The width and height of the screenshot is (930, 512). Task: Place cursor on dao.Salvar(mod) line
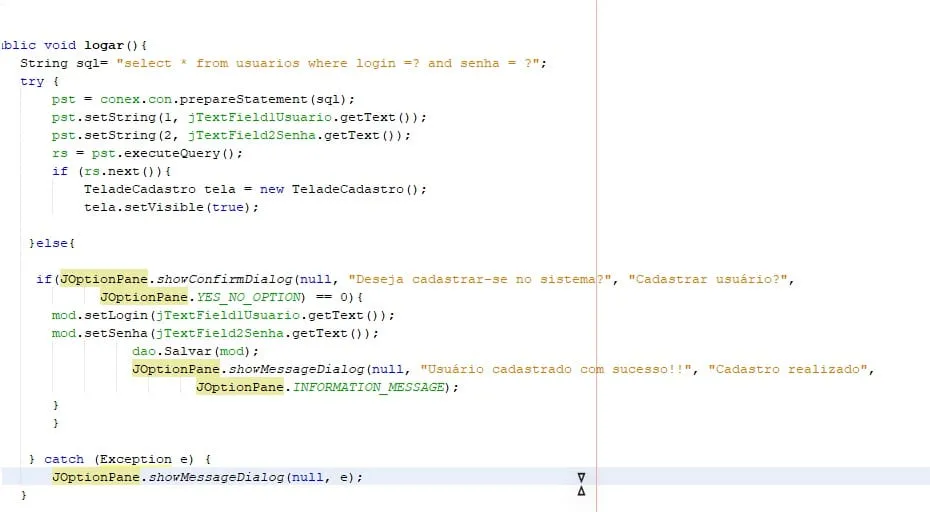coord(195,351)
